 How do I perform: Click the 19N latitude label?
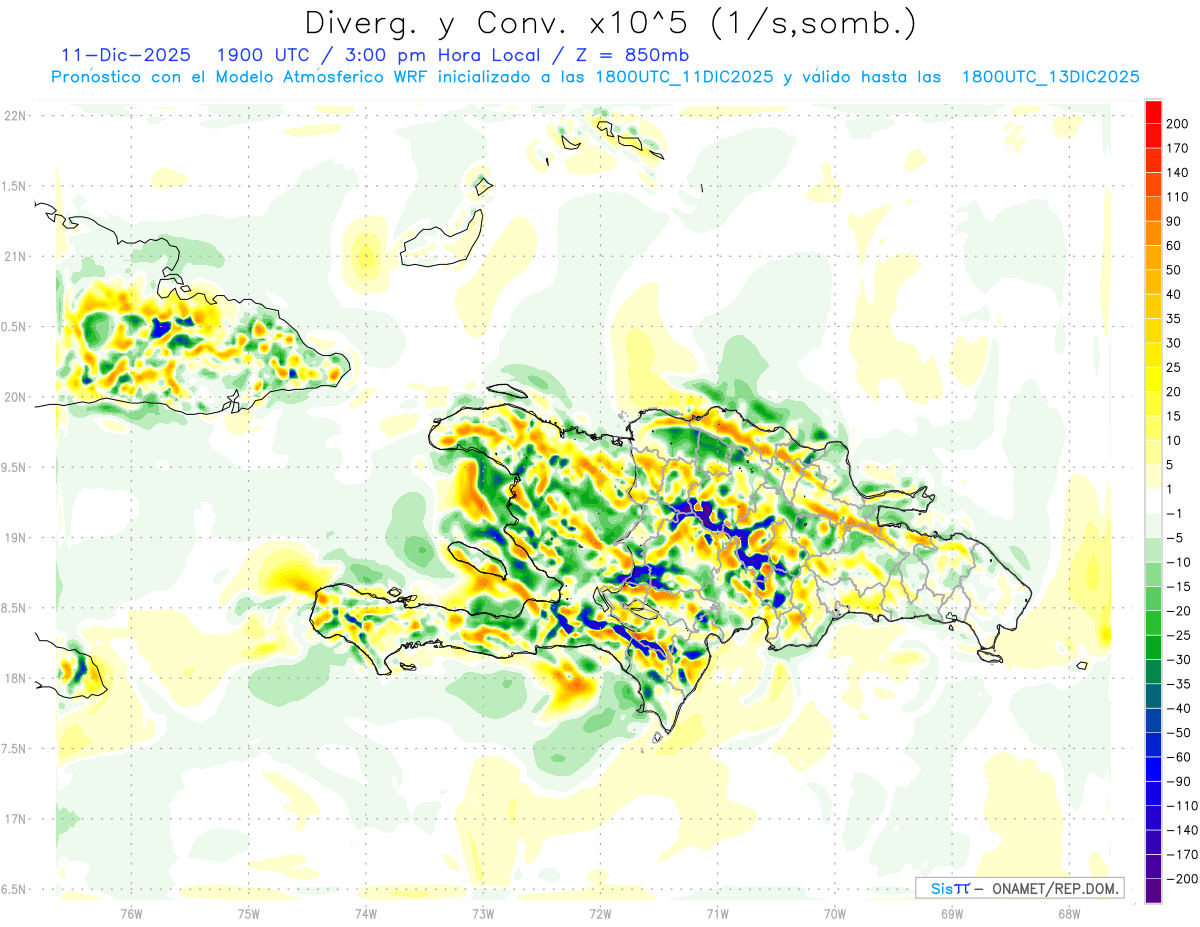point(17,537)
